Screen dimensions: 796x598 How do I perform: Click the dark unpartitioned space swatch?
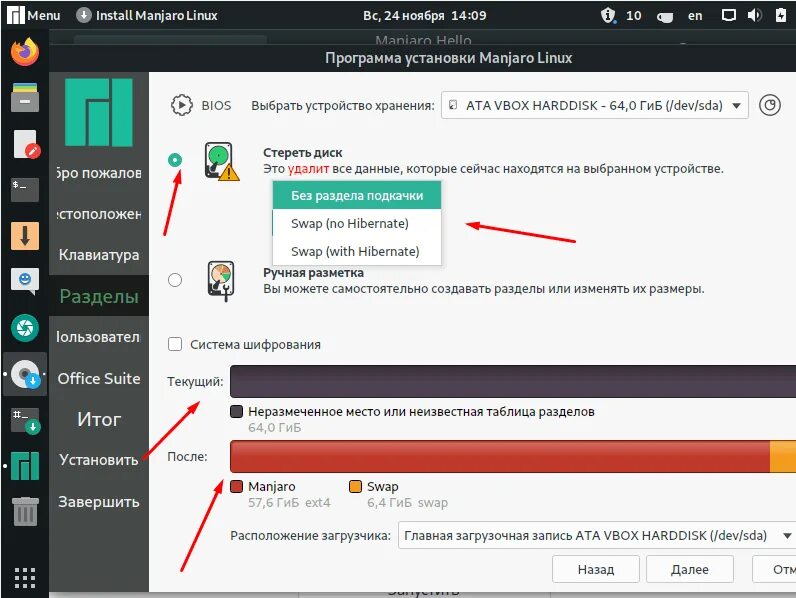[x=236, y=411]
